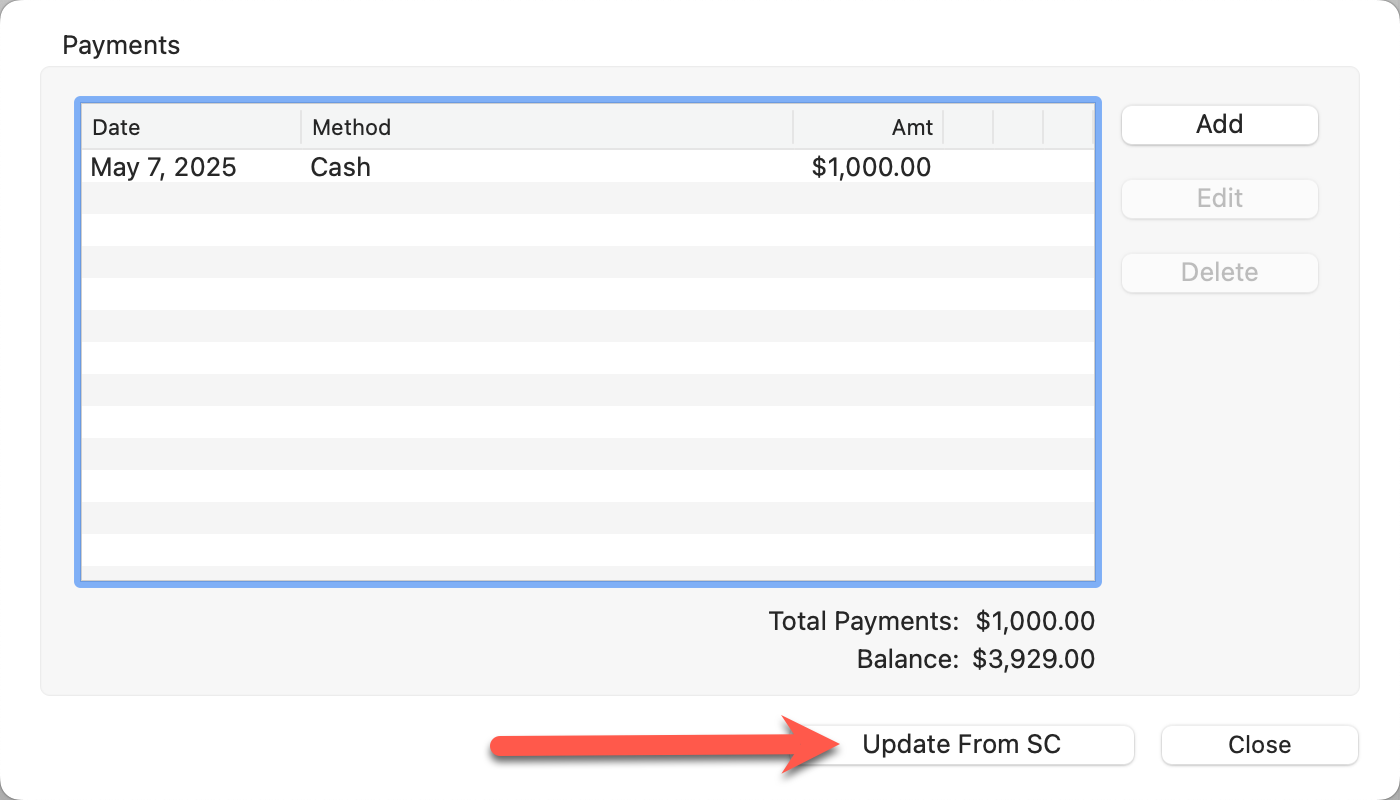Image resolution: width=1400 pixels, height=800 pixels.
Task: Click the Amt column header
Action: tap(912, 128)
